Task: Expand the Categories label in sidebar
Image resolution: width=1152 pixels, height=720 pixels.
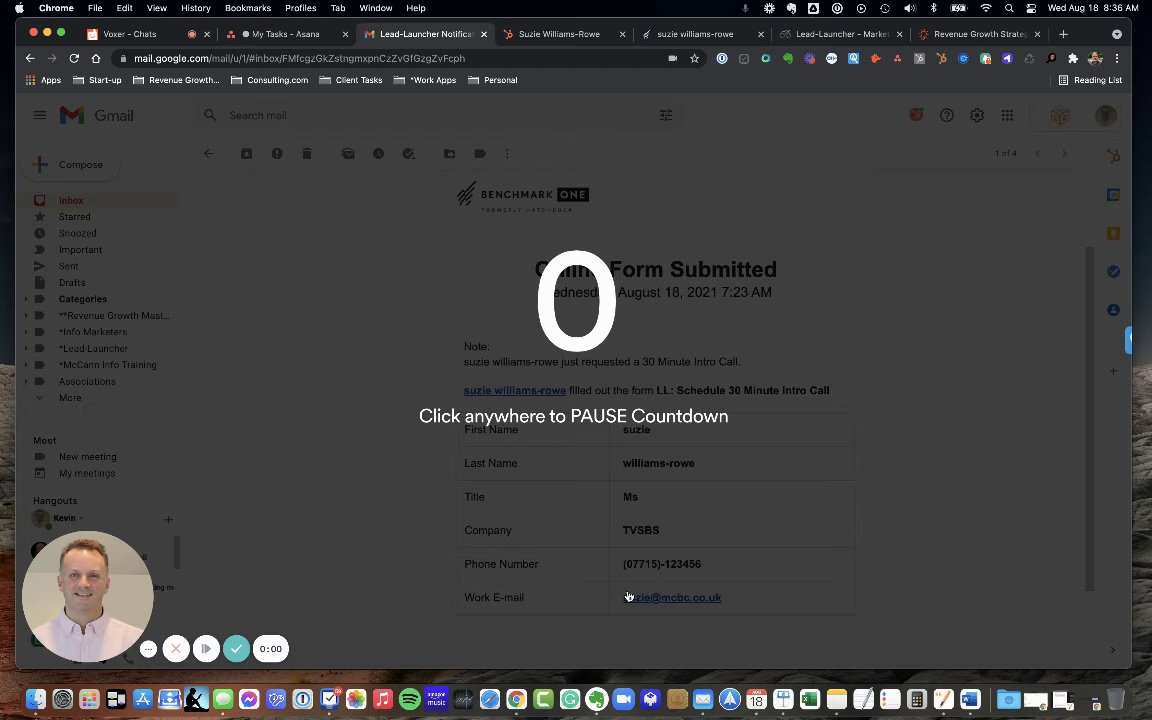Action: click(26, 299)
